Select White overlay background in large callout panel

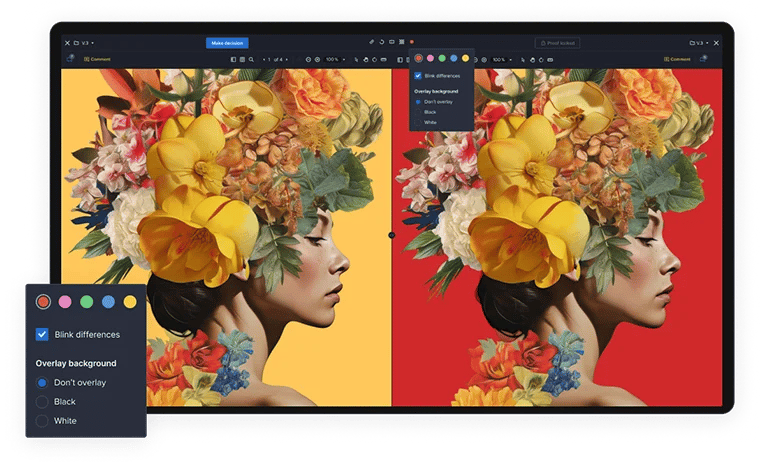coord(42,421)
